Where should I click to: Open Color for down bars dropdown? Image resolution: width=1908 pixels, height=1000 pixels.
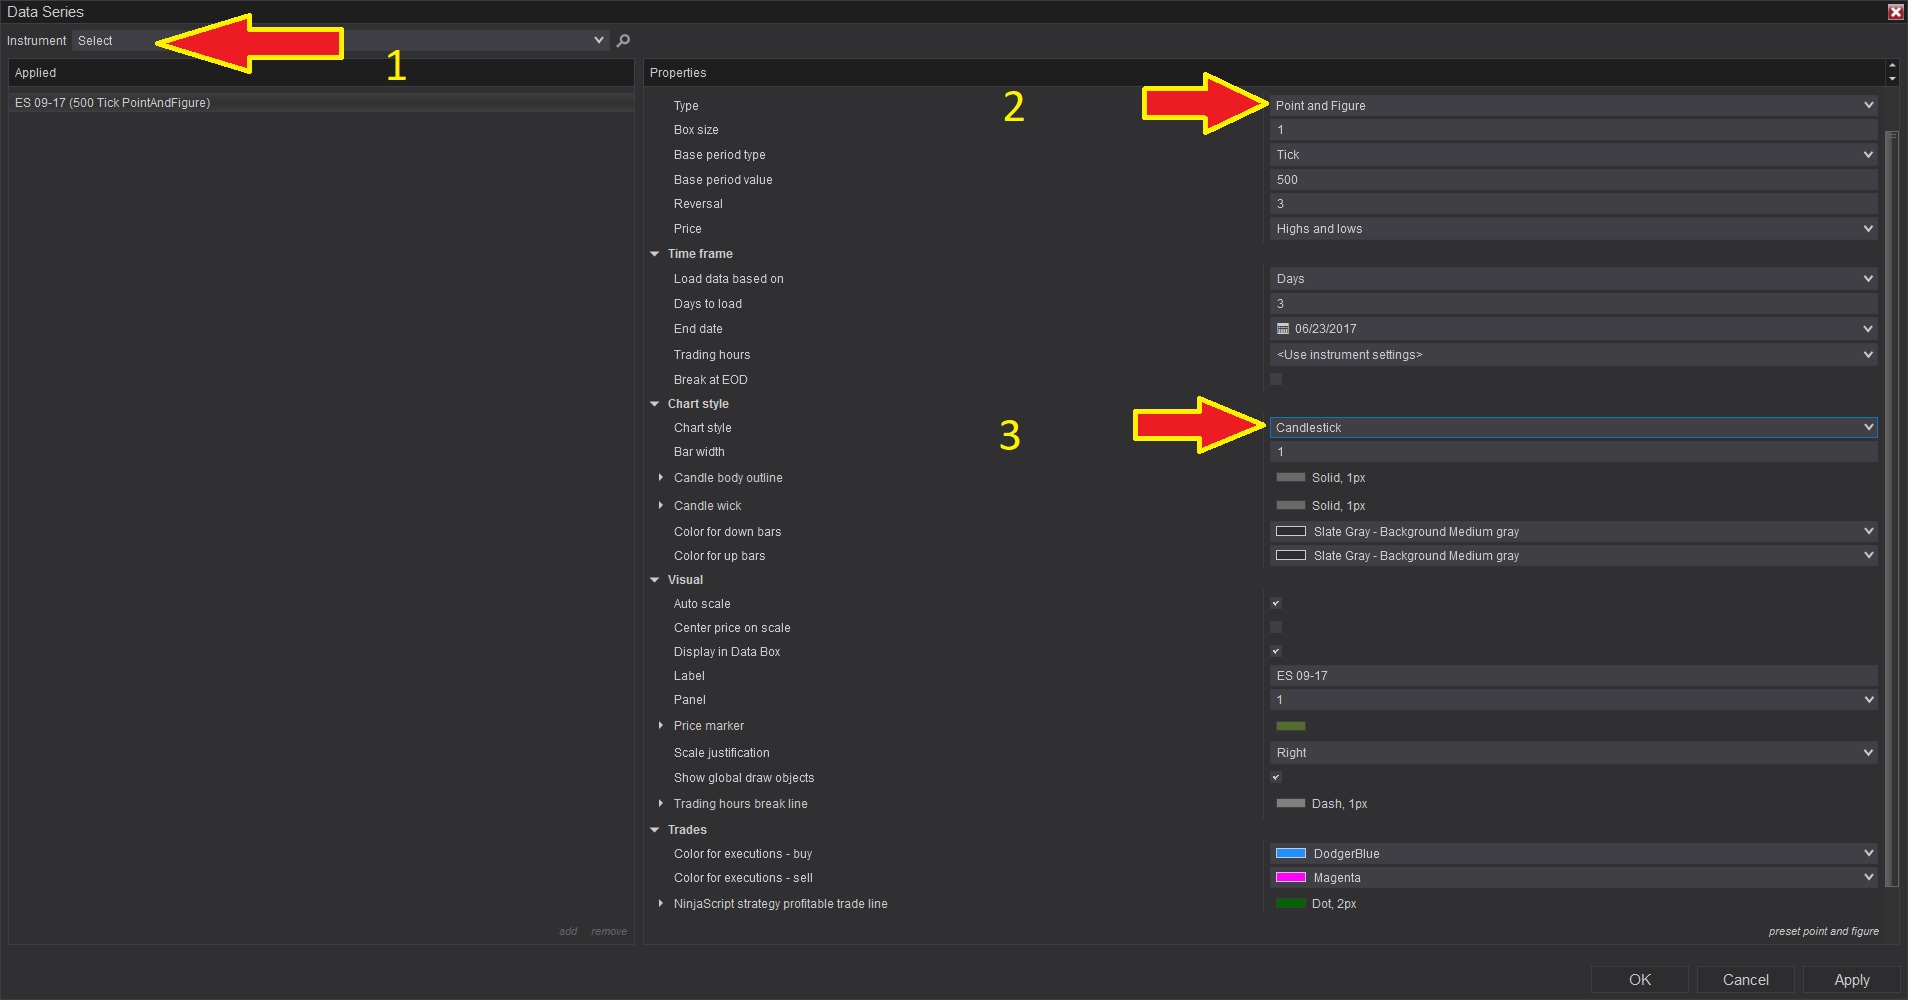(x=1573, y=531)
